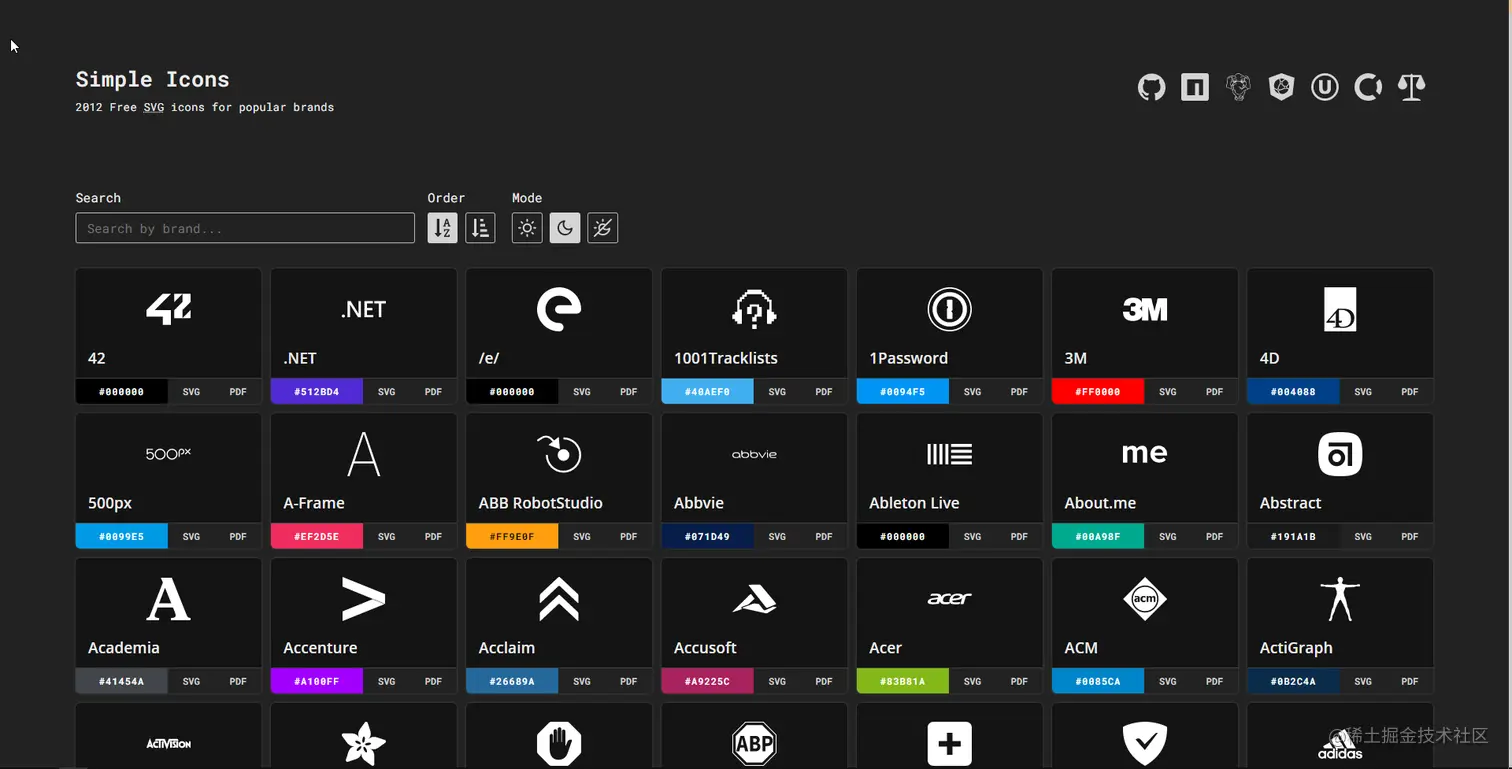1512x769 pixels.
Task: Click the AddThis plus-square logo
Action: [x=949, y=744]
